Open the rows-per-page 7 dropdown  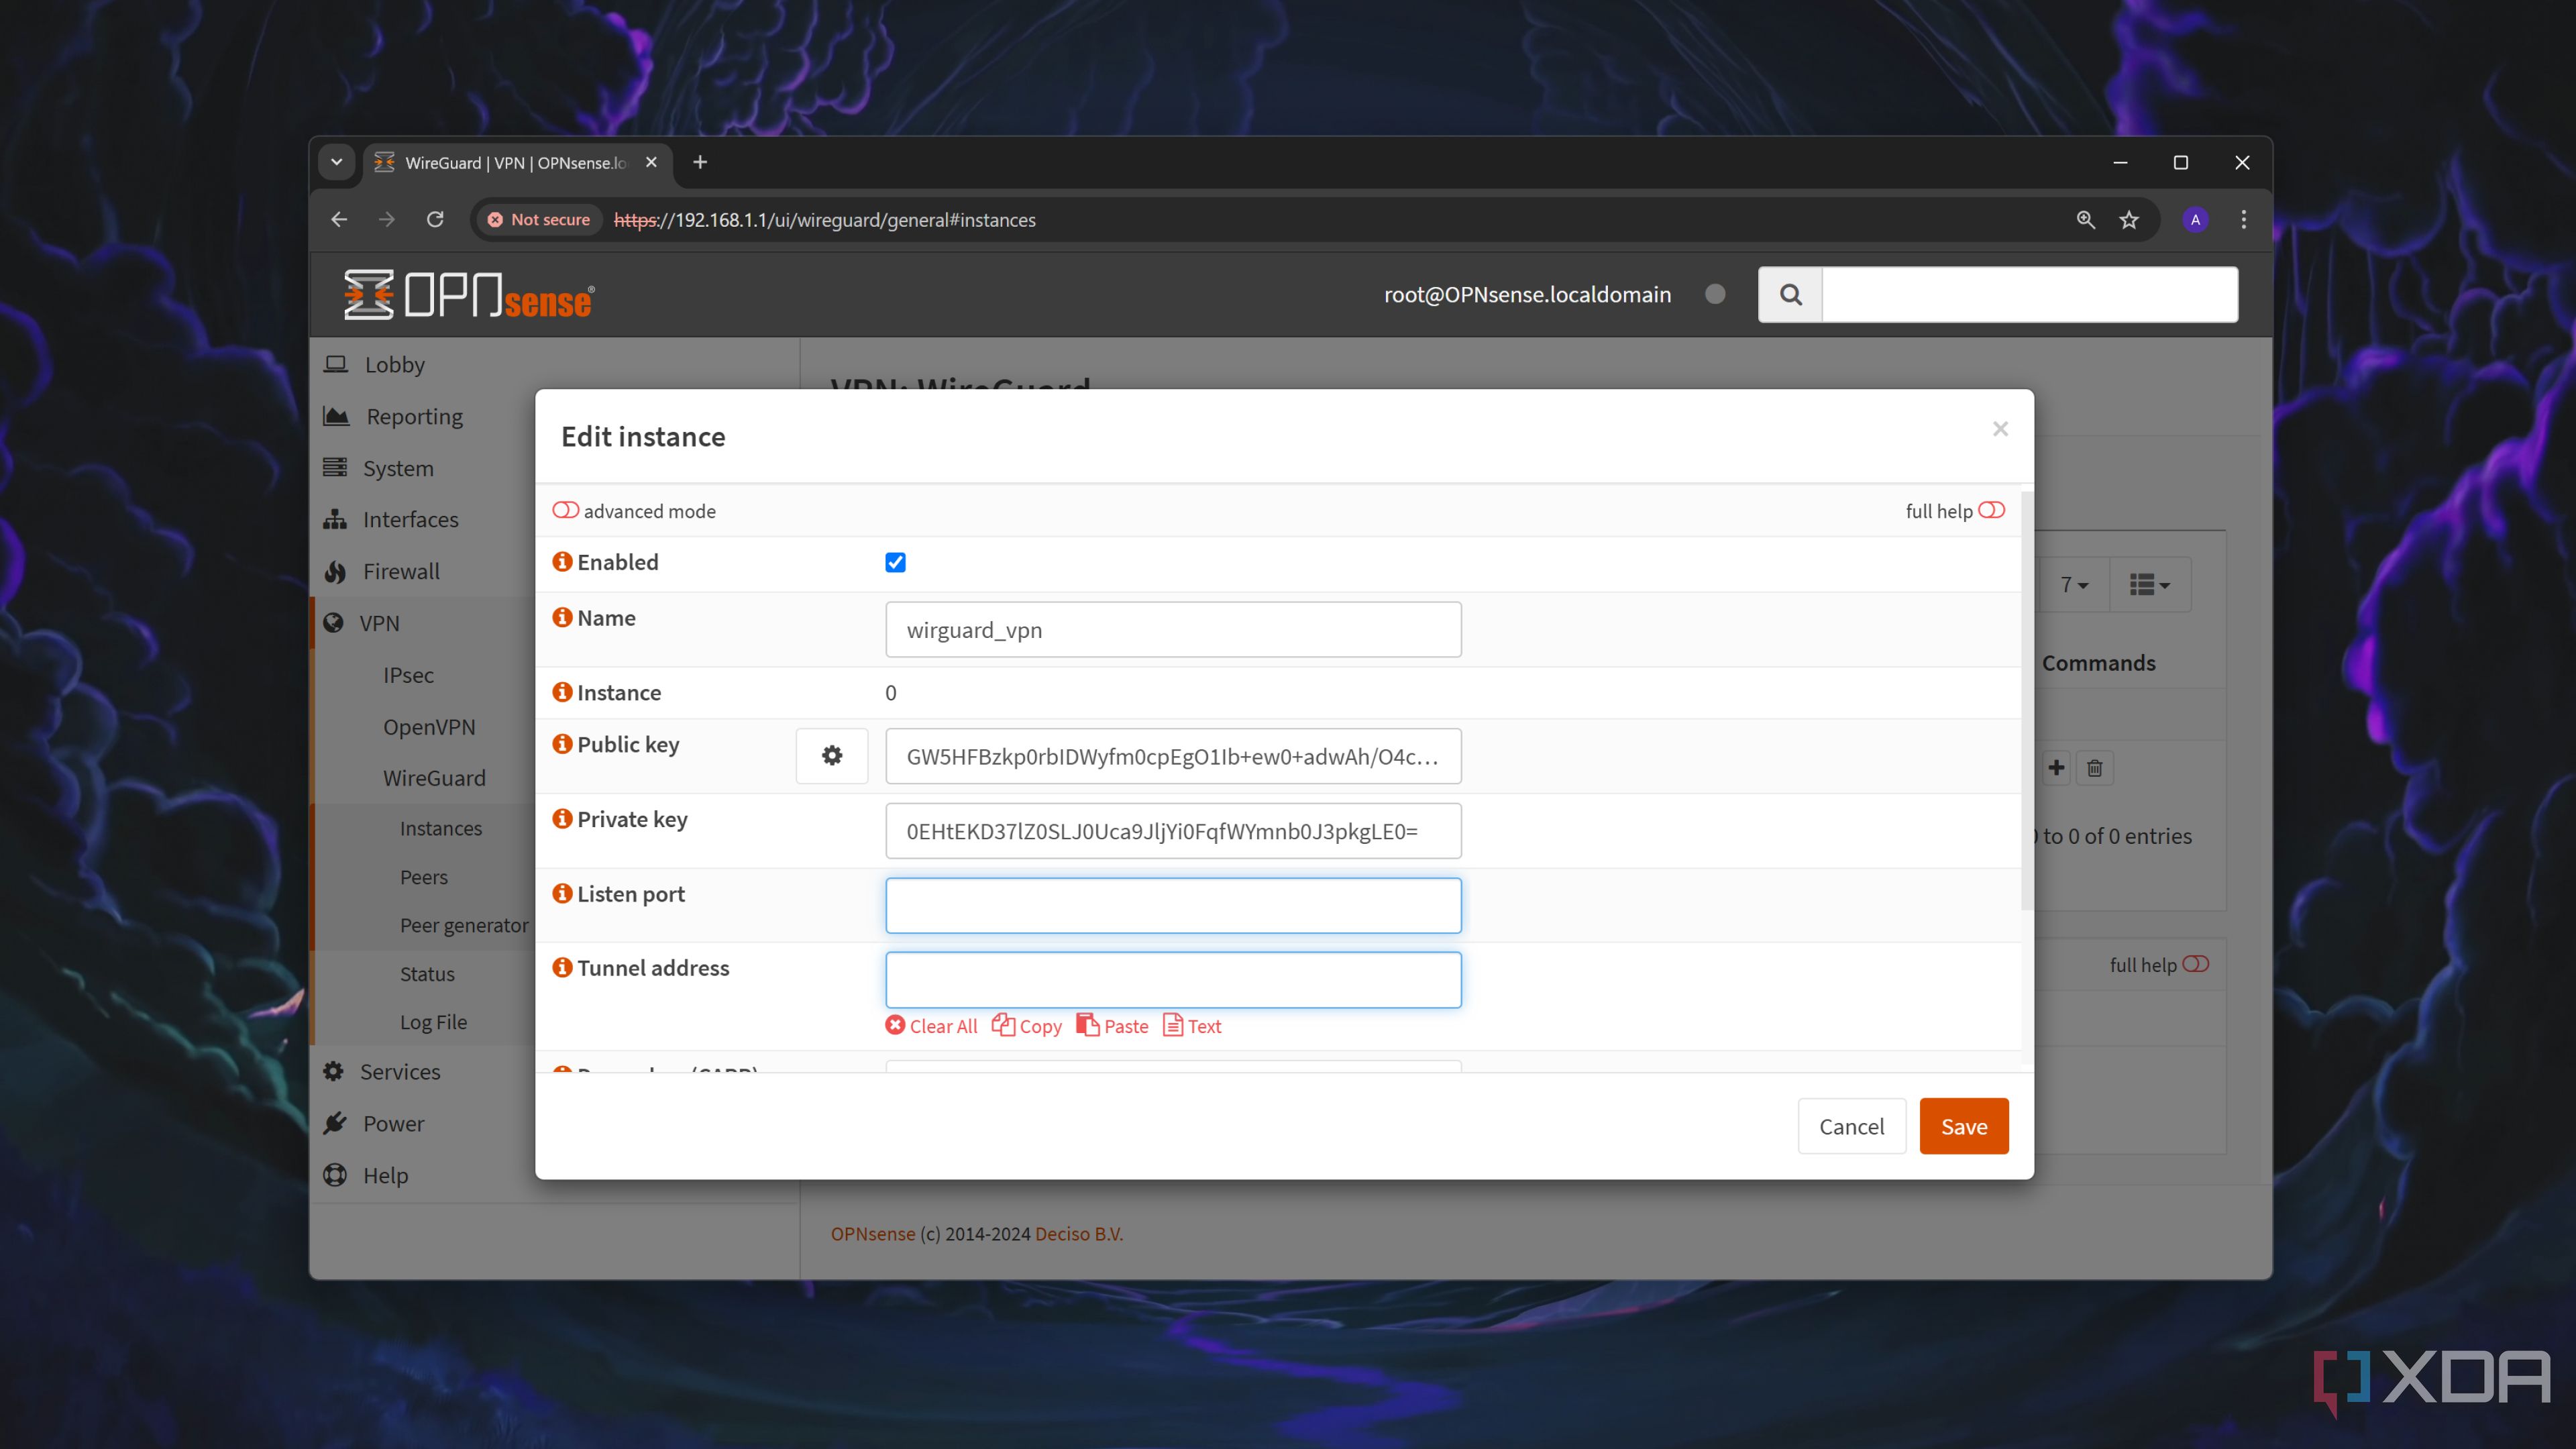[x=2073, y=585]
